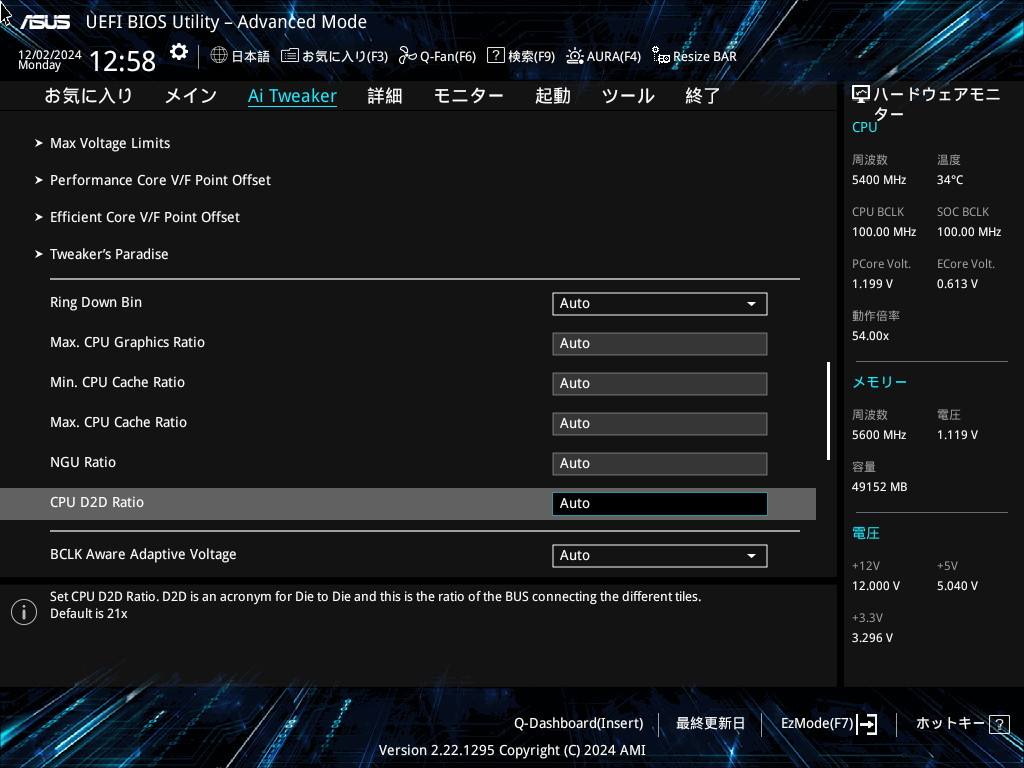The width and height of the screenshot is (1024, 768).
Task: Open BCLK Aware Adaptive Voltage dropdown
Action: click(x=660, y=556)
